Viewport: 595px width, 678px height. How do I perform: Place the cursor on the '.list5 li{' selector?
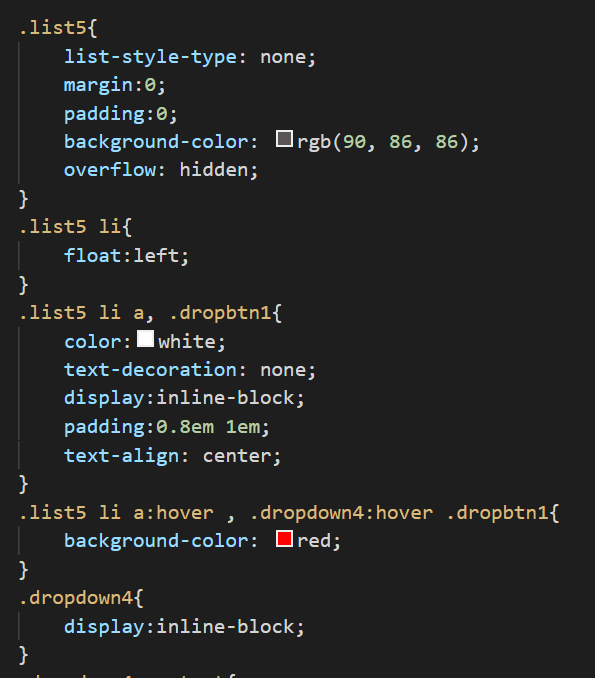click(x=76, y=227)
